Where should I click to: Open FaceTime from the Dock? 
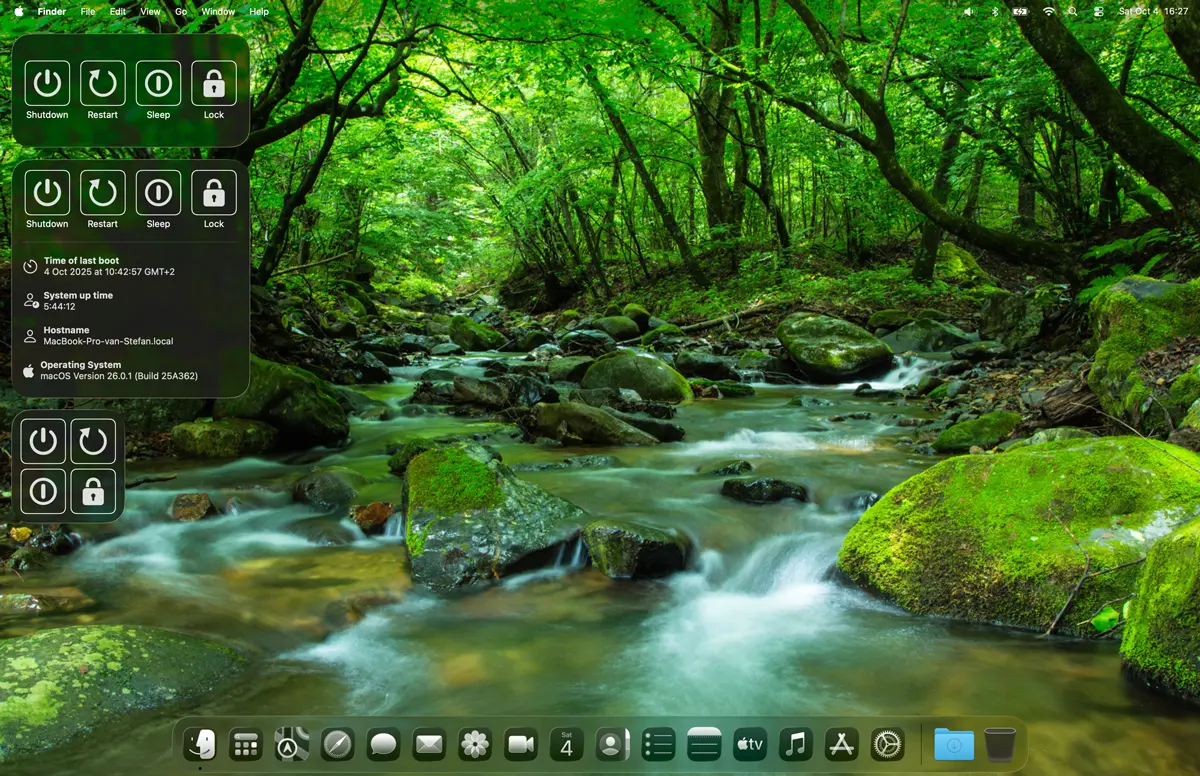click(x=521, y=744)
